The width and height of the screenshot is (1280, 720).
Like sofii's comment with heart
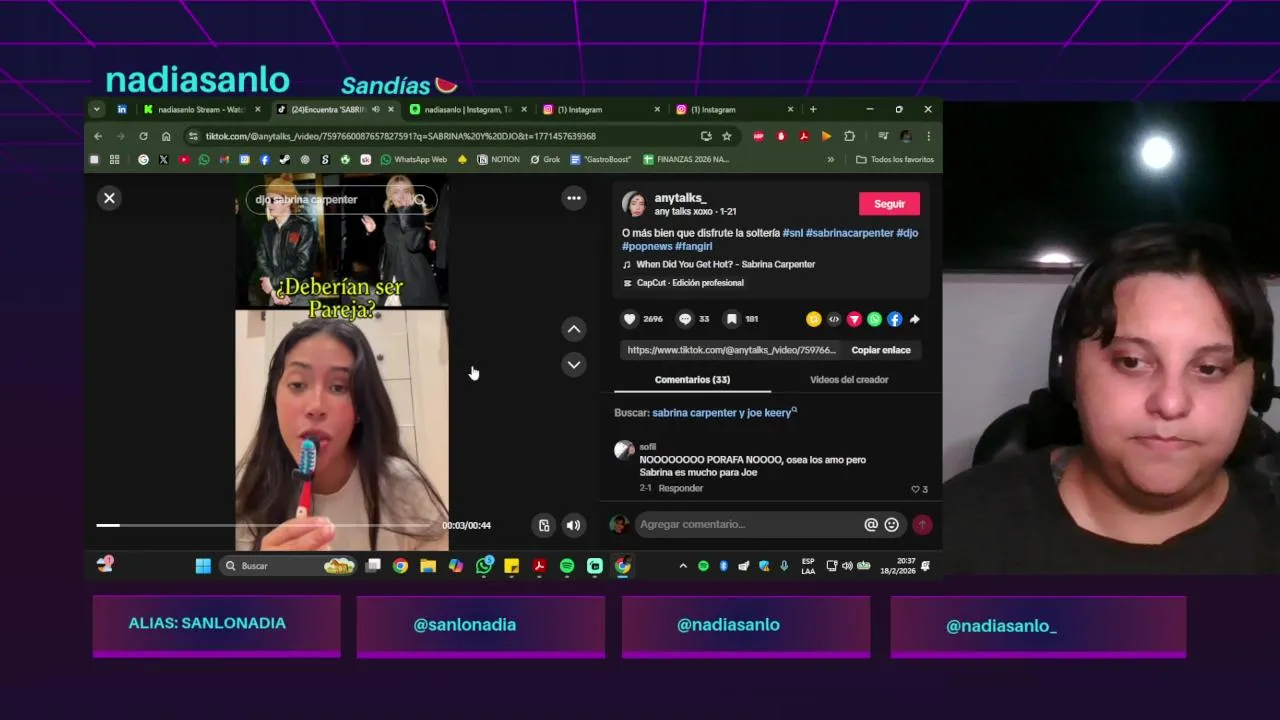point(915,489)
